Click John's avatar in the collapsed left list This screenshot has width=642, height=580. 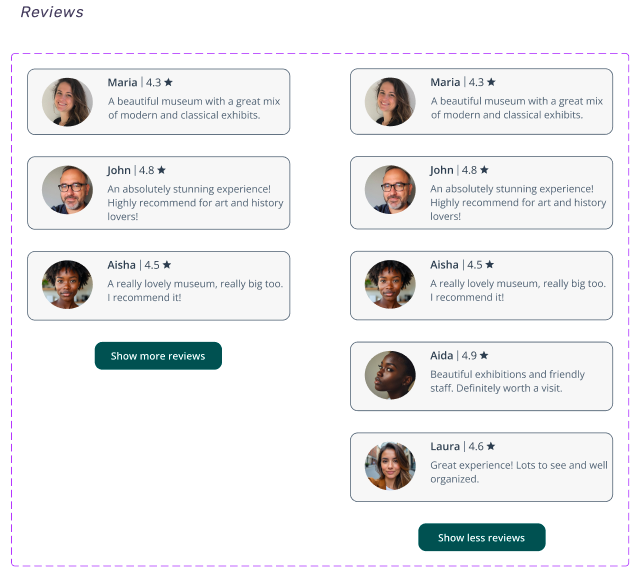click(67, 189)
